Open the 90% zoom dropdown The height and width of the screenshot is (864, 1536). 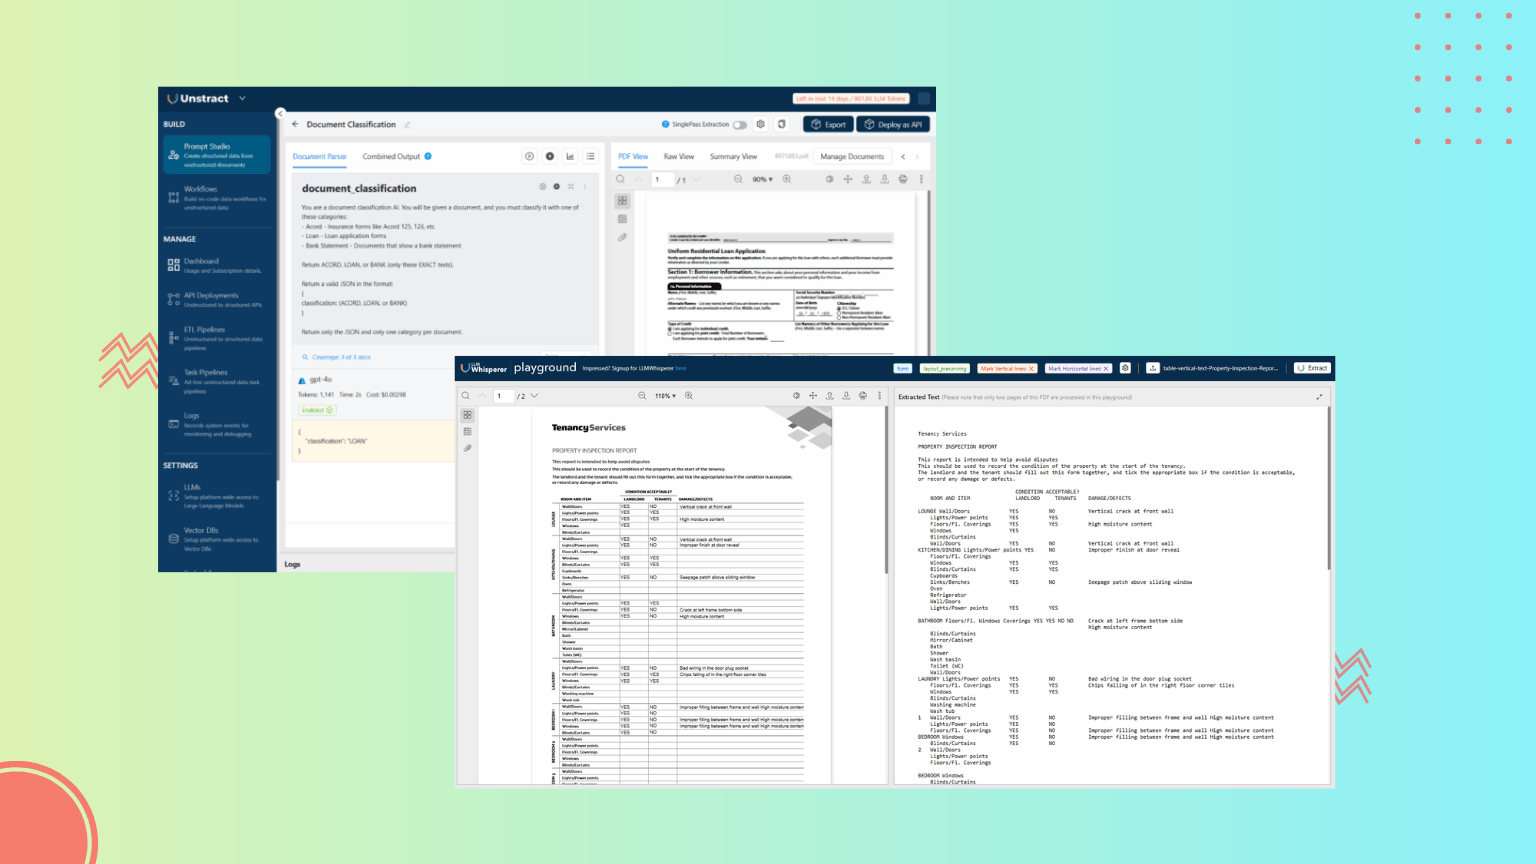(x=763, y=179)
